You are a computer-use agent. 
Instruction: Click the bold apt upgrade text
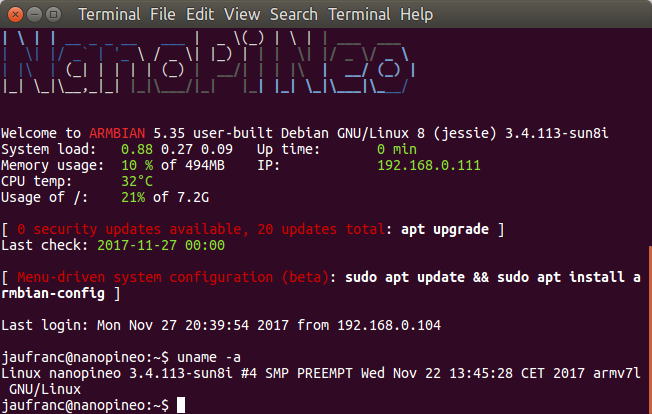445,229
